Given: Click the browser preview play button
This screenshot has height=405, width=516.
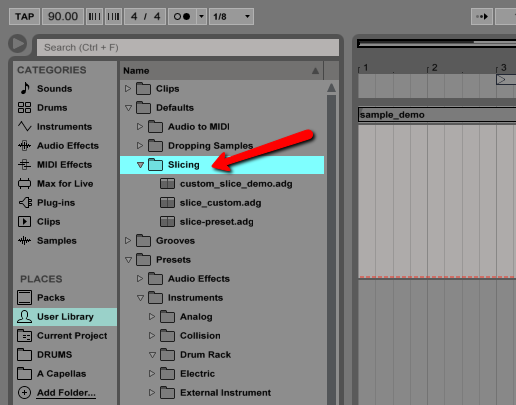Looking at the screenshot, I should [17, 43].
